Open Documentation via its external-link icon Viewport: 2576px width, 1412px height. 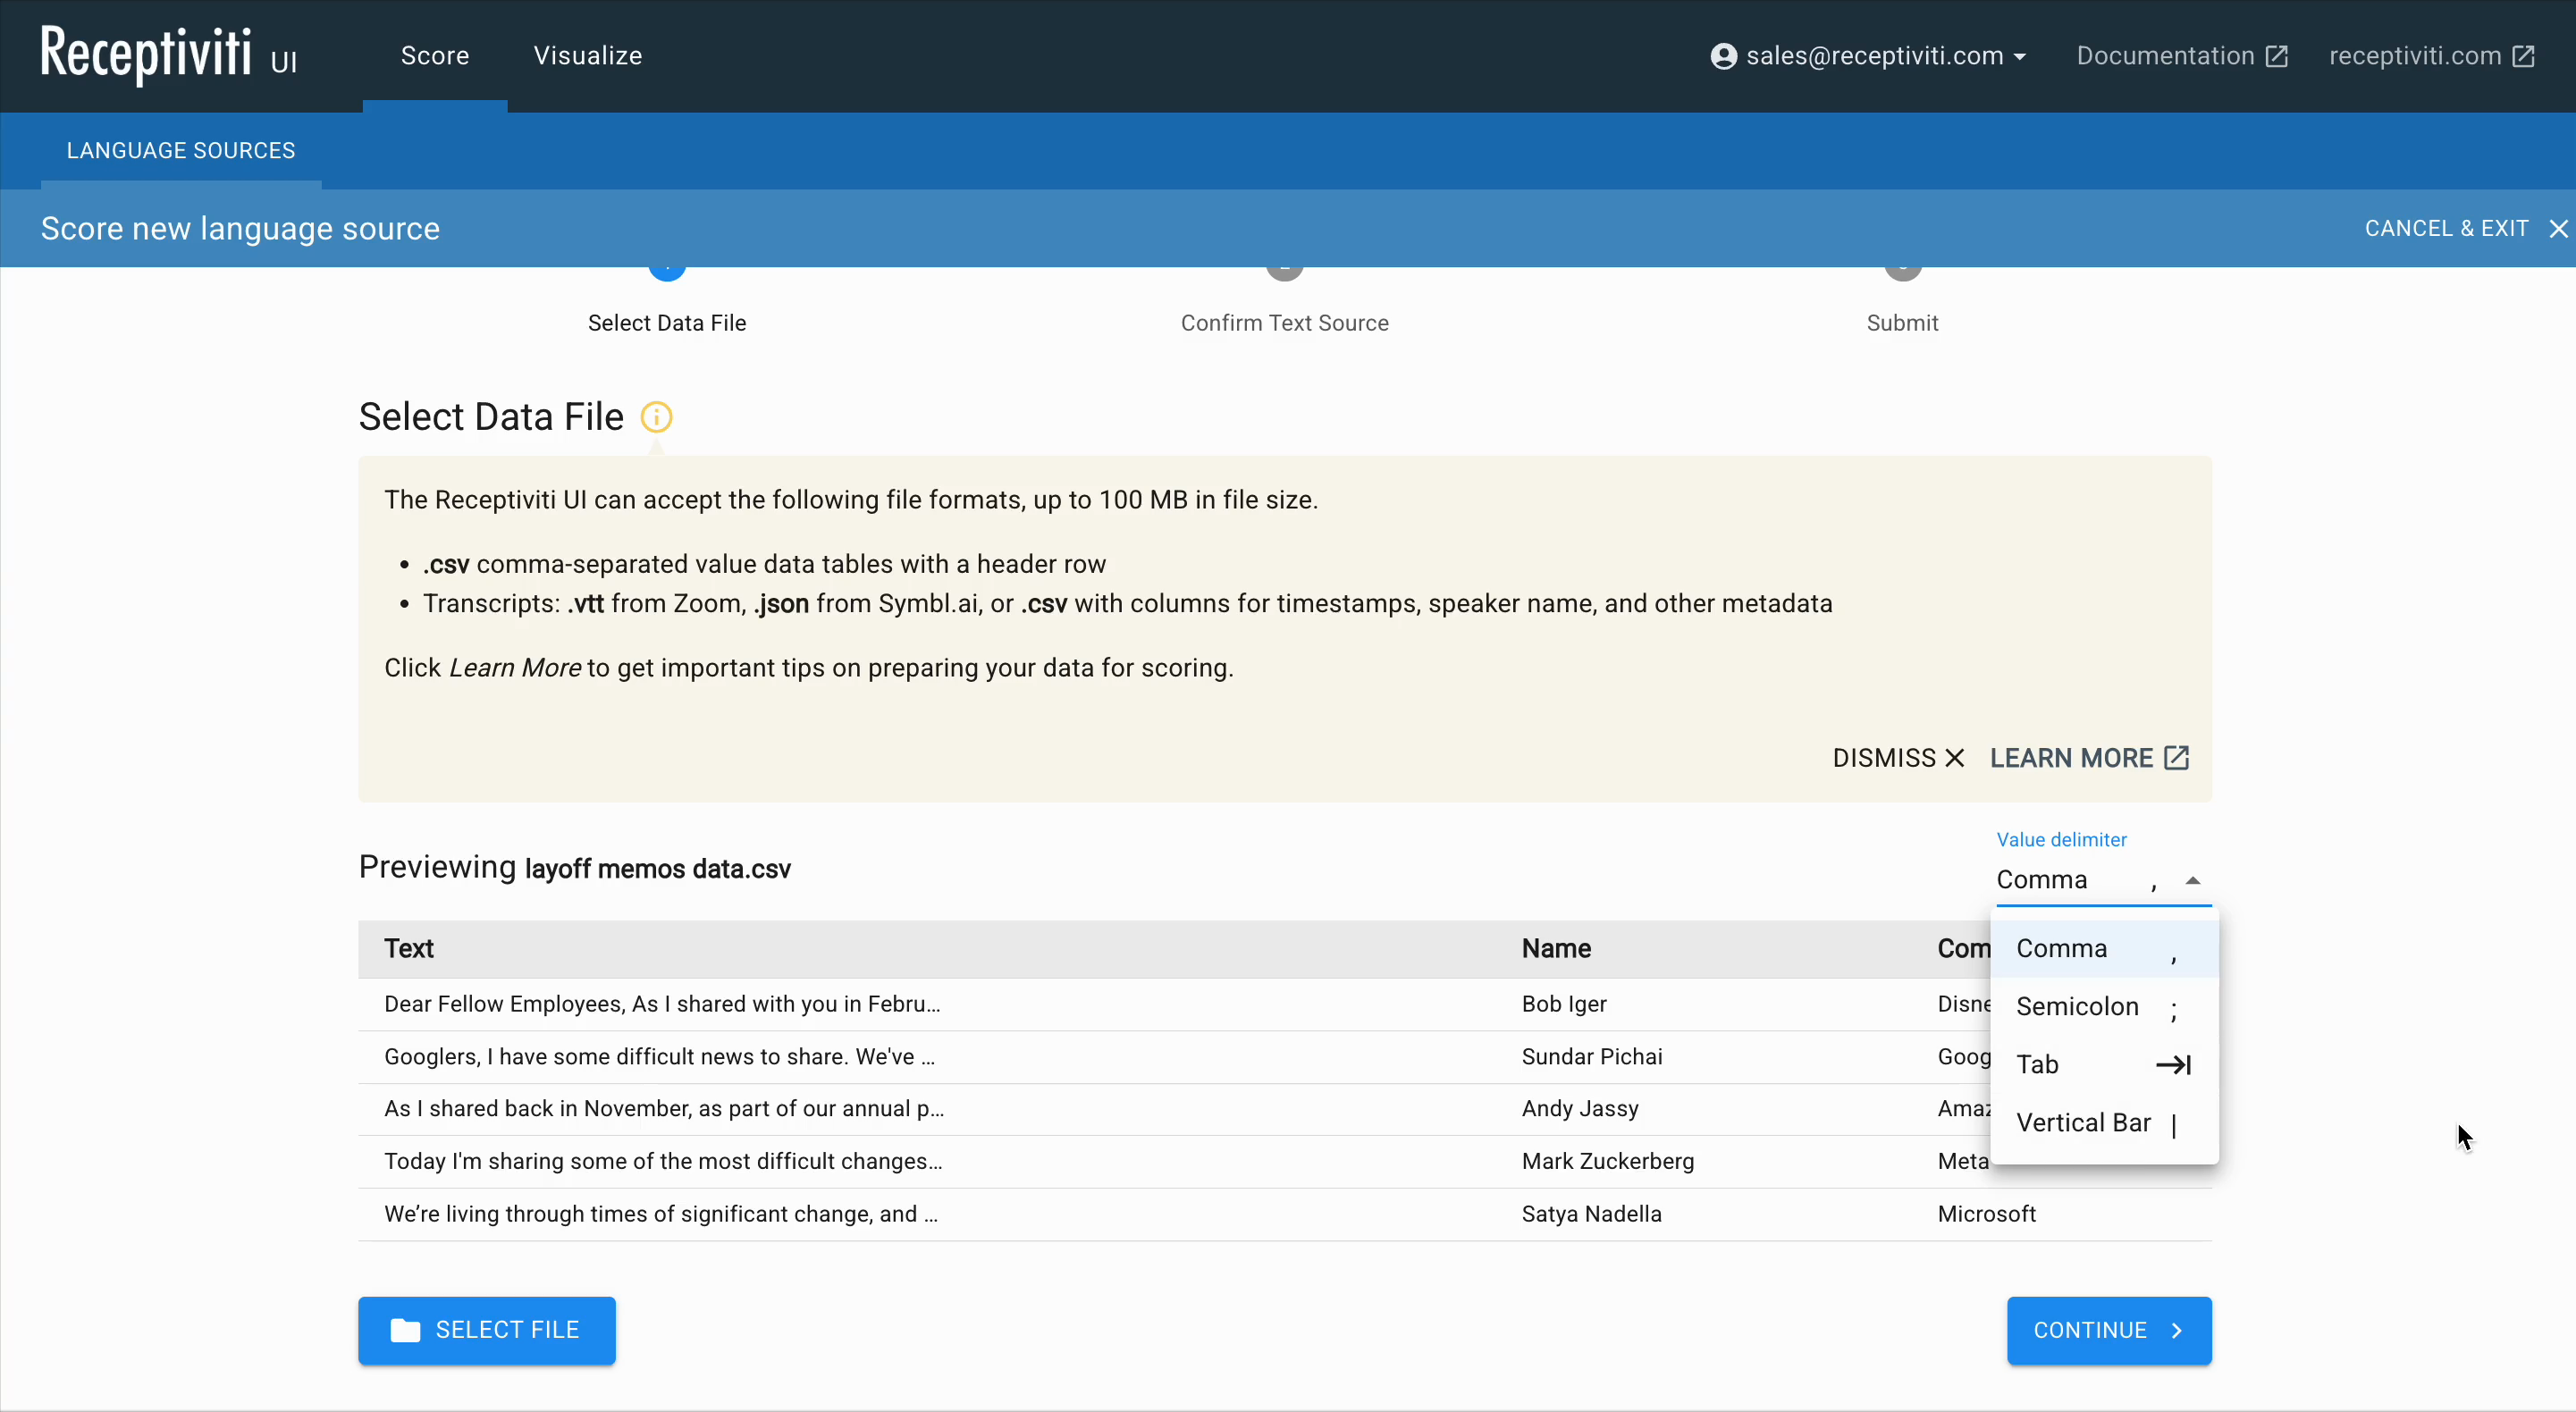(2278, 56)
